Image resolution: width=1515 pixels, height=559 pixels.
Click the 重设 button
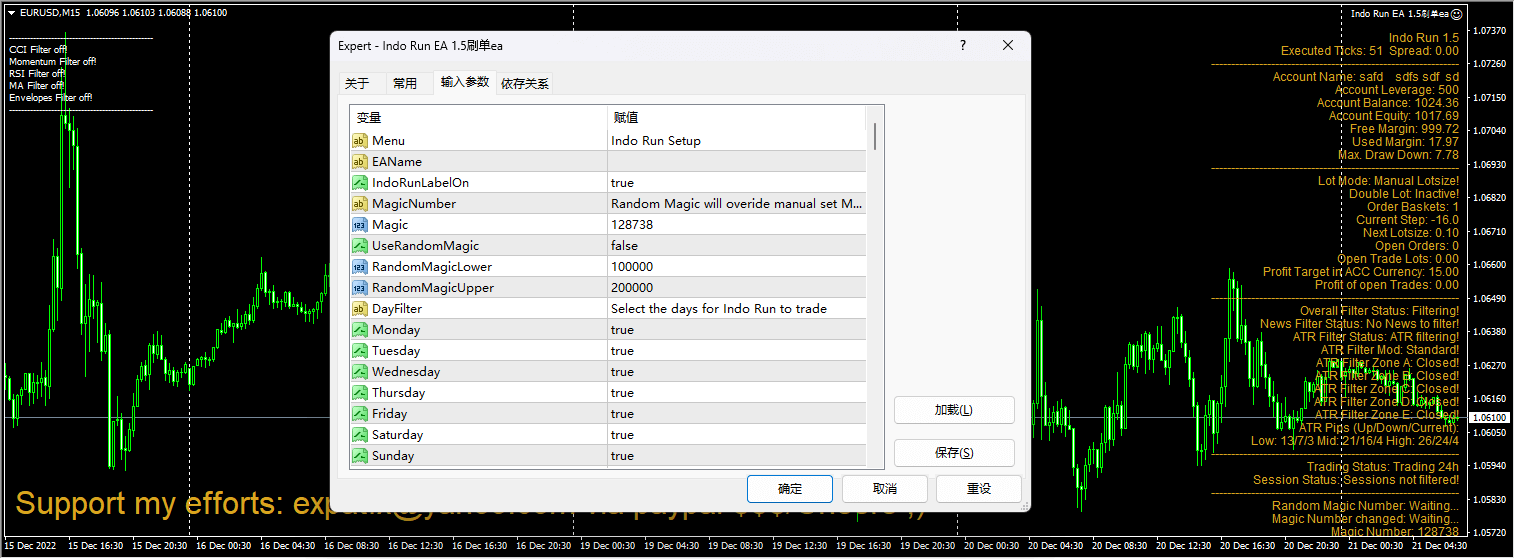click(978, 489)
